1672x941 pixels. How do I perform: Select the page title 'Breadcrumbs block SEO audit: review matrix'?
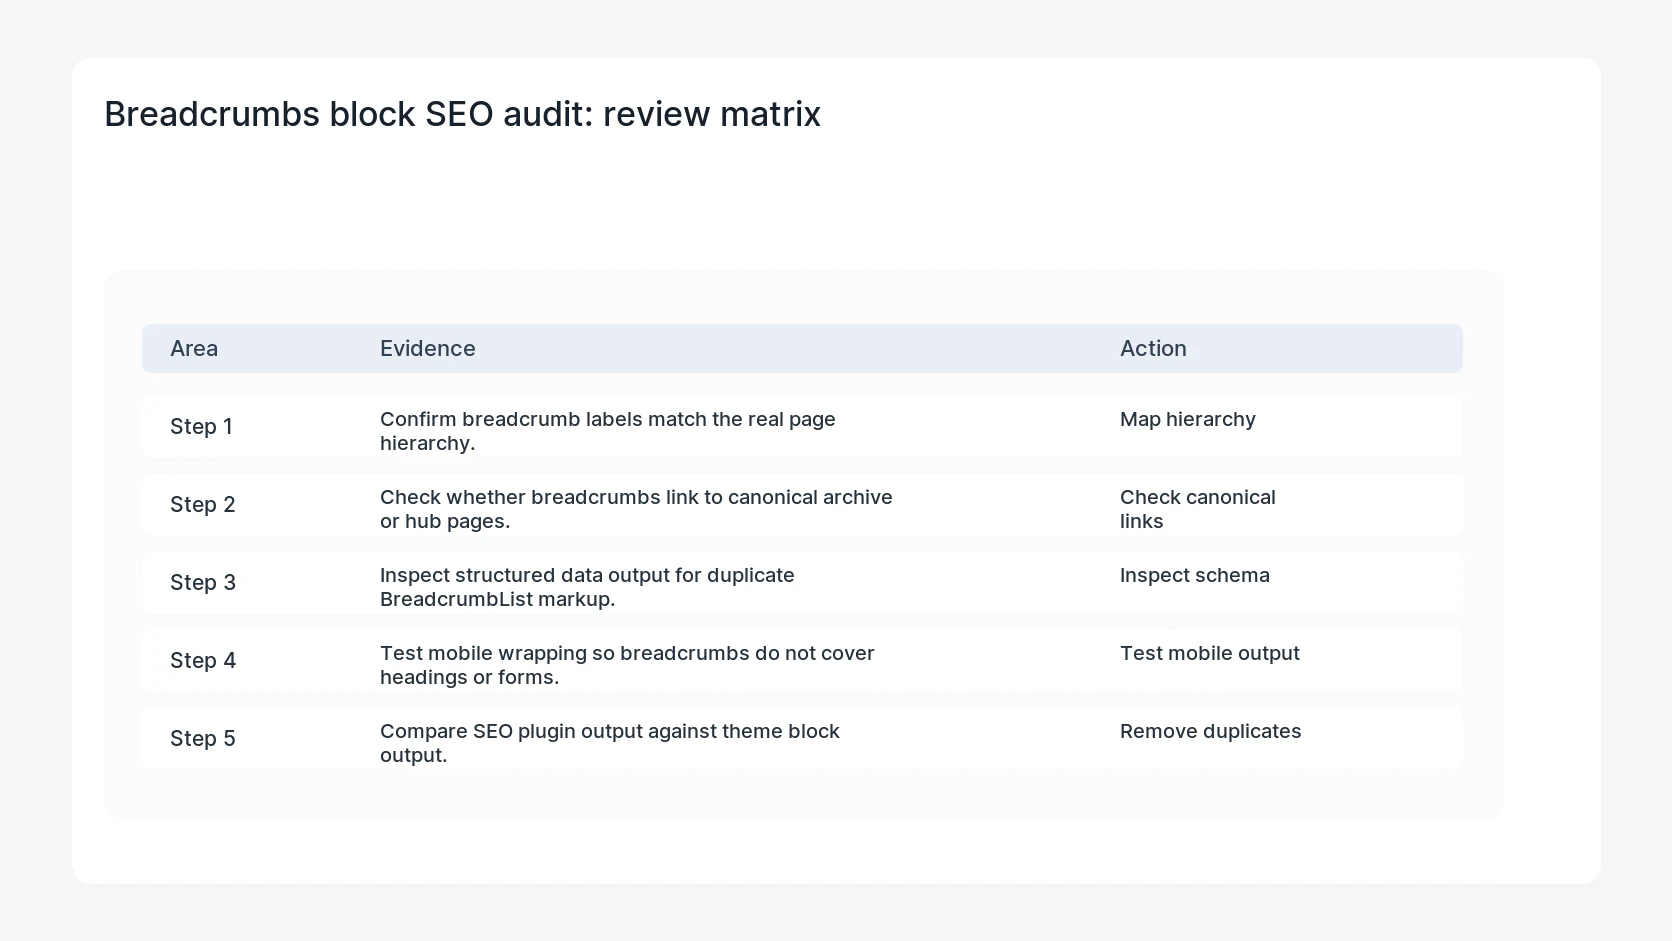tap(462, 114)
